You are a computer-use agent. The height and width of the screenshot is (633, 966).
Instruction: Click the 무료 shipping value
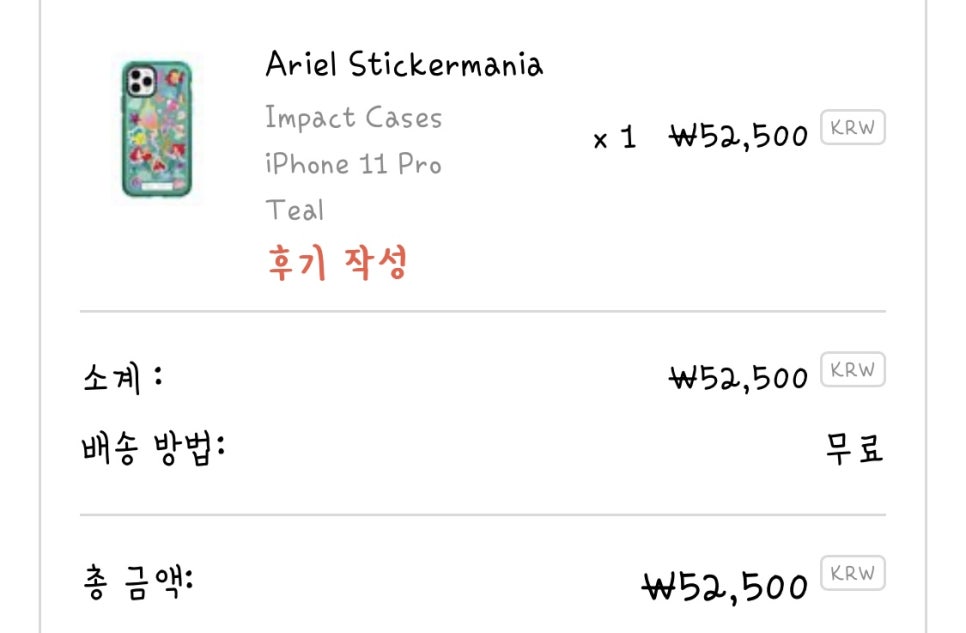(x=854, y=450)
